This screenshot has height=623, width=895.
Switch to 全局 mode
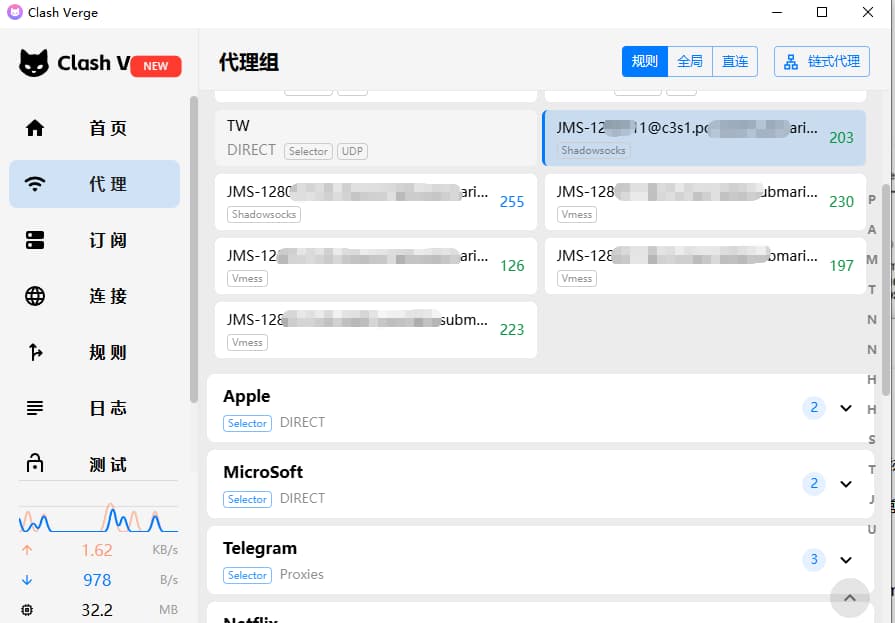(x=690, y=62)
